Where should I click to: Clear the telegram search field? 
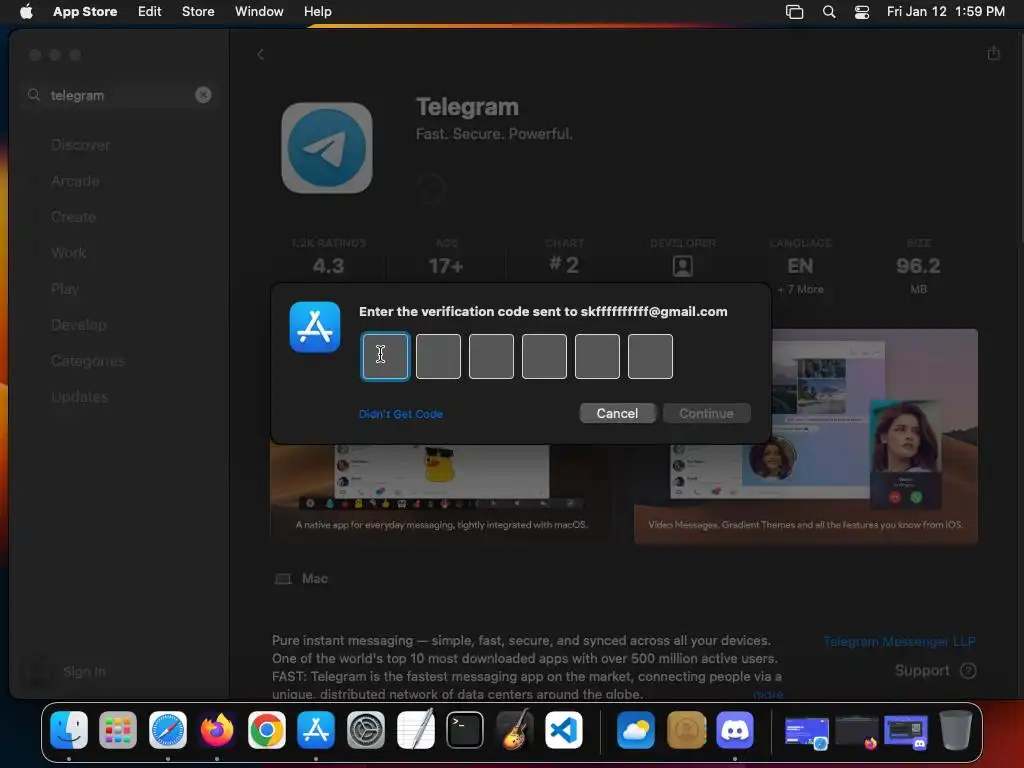pos(203,95)
